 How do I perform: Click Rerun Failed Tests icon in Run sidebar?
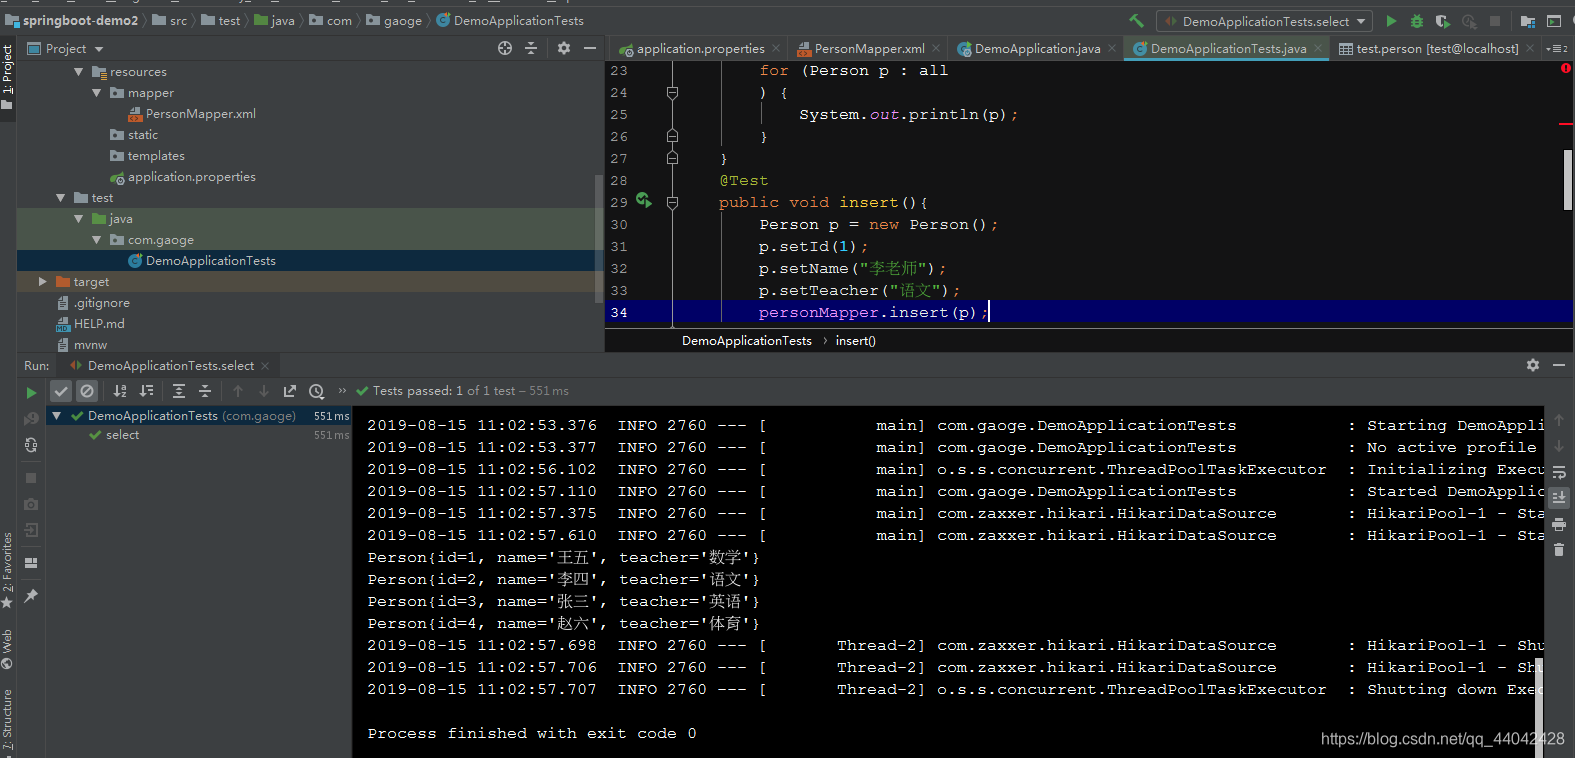coord(31,418)
